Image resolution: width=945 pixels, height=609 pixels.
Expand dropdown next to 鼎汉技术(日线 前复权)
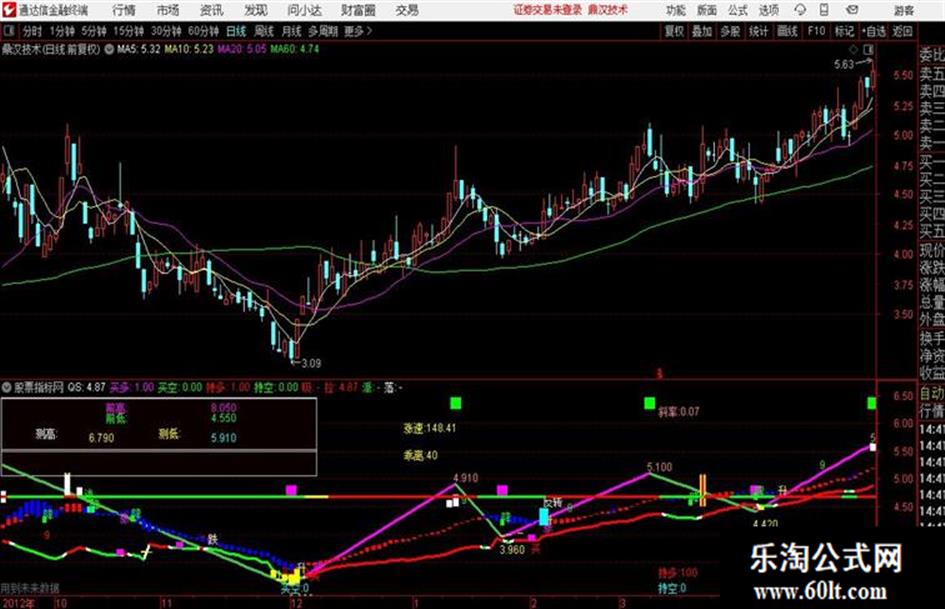(109, 49)
